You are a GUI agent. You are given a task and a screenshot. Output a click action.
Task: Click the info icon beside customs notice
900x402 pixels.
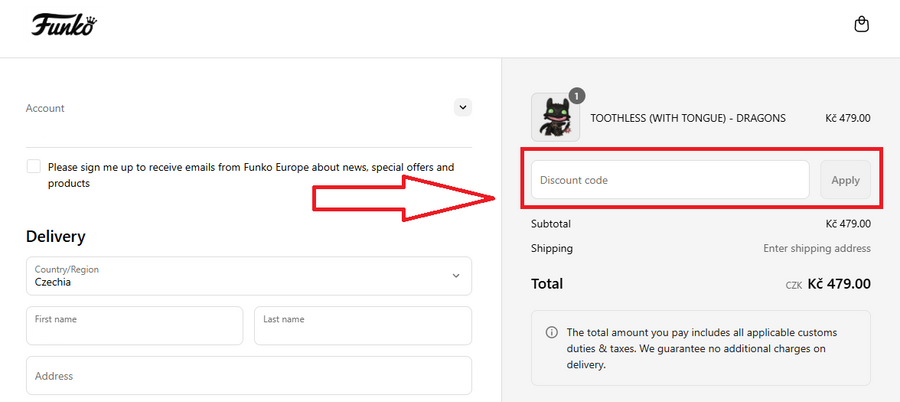(551, 332)
